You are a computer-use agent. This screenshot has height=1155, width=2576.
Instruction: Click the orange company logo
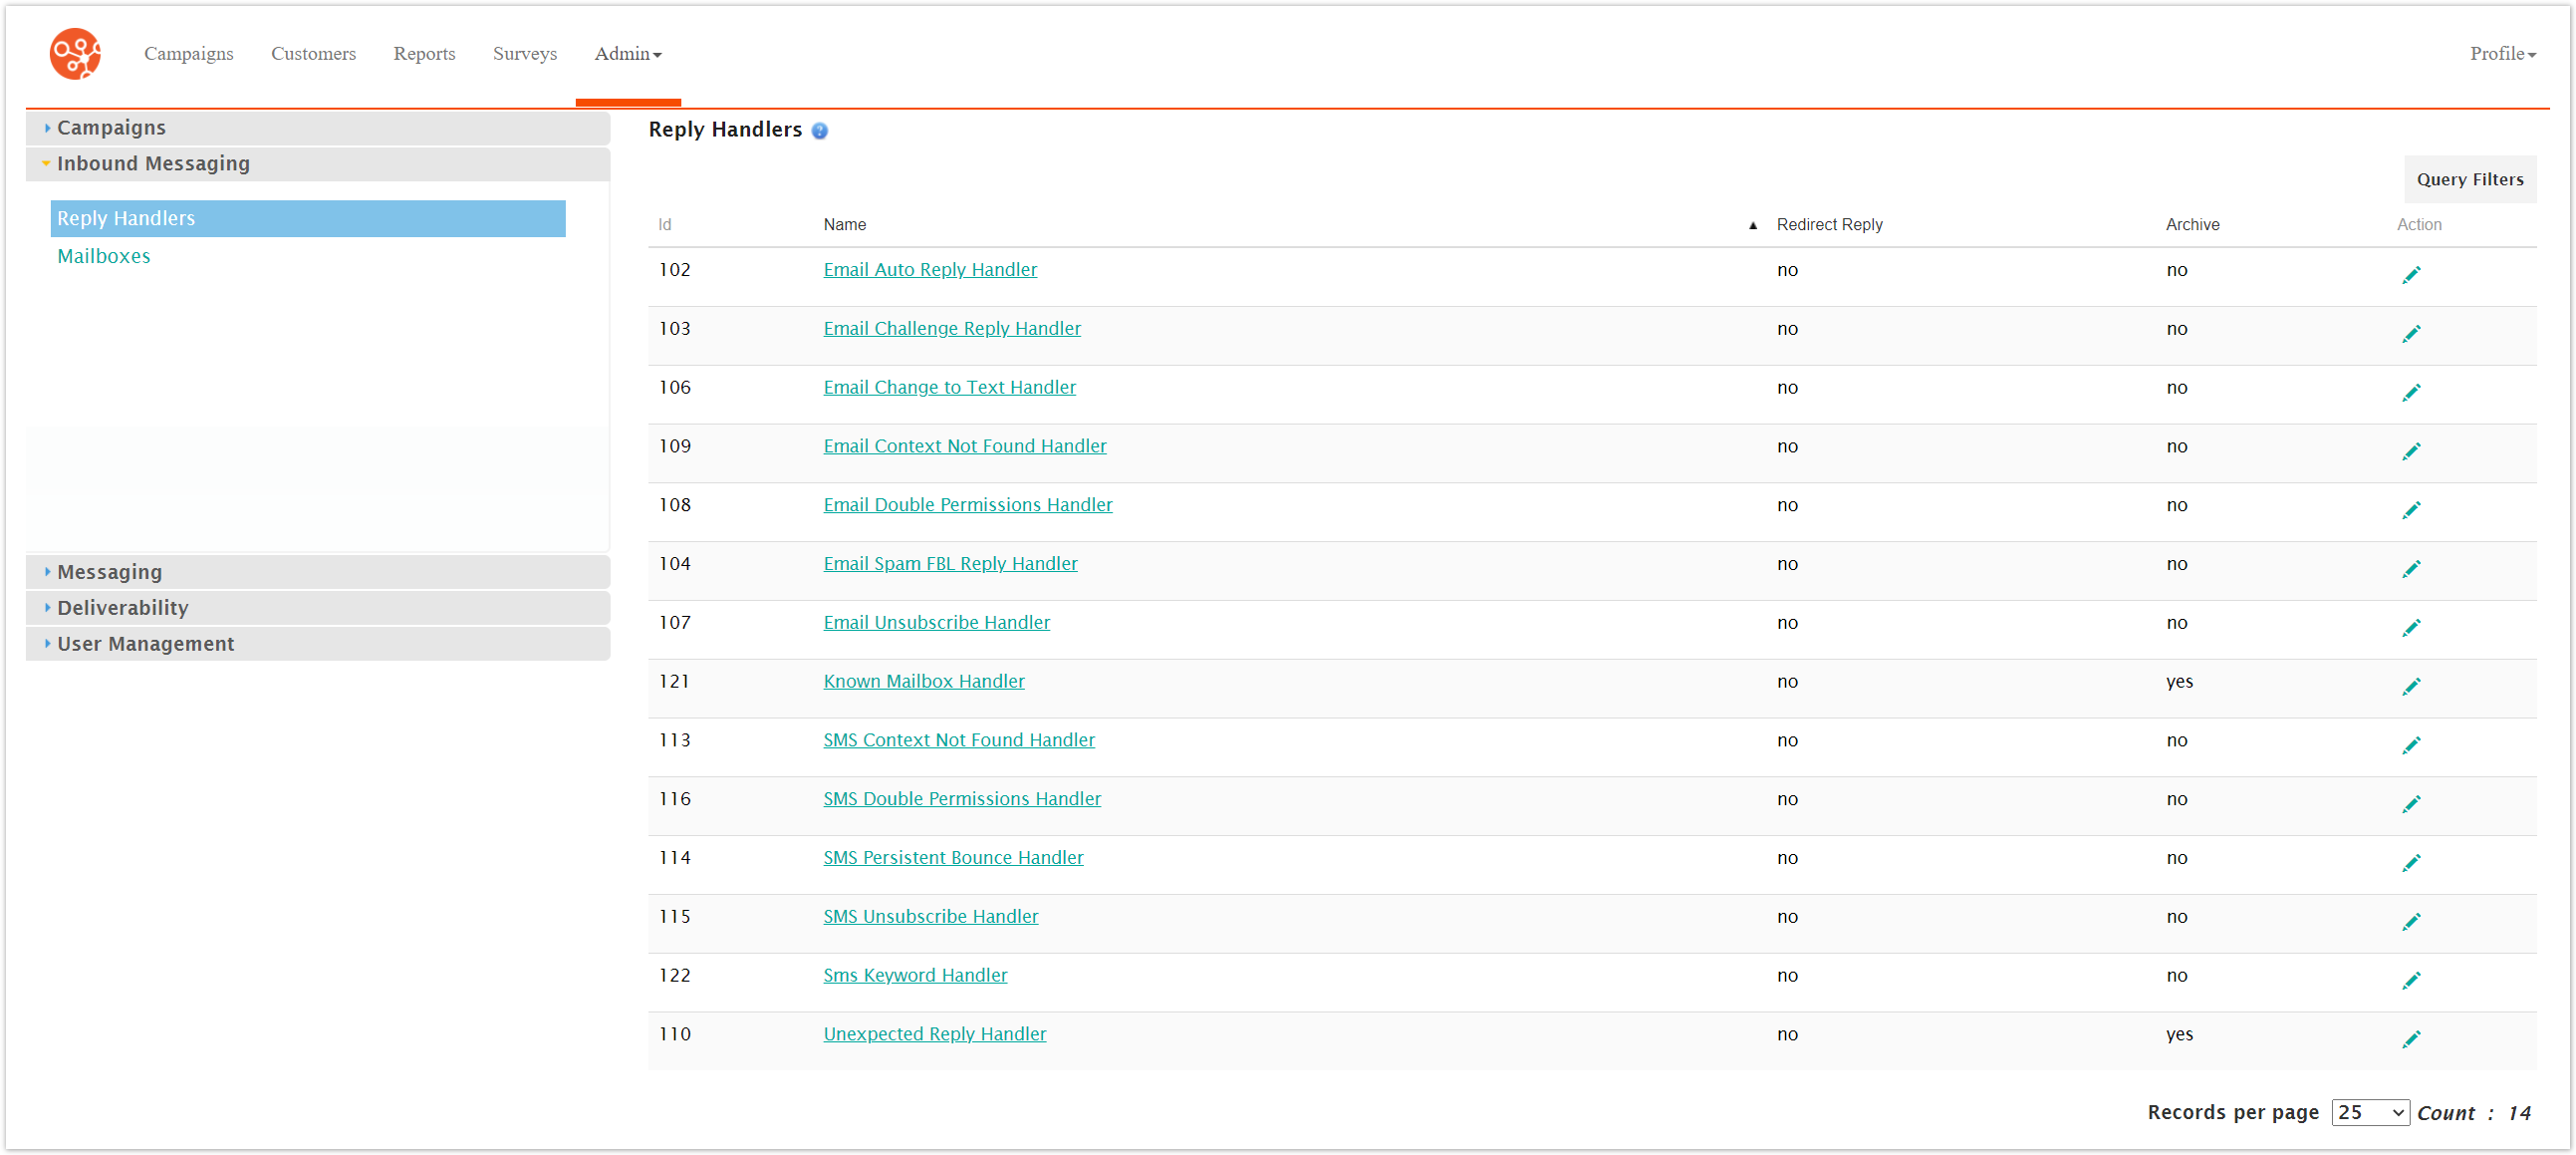[x=75, y=53]
